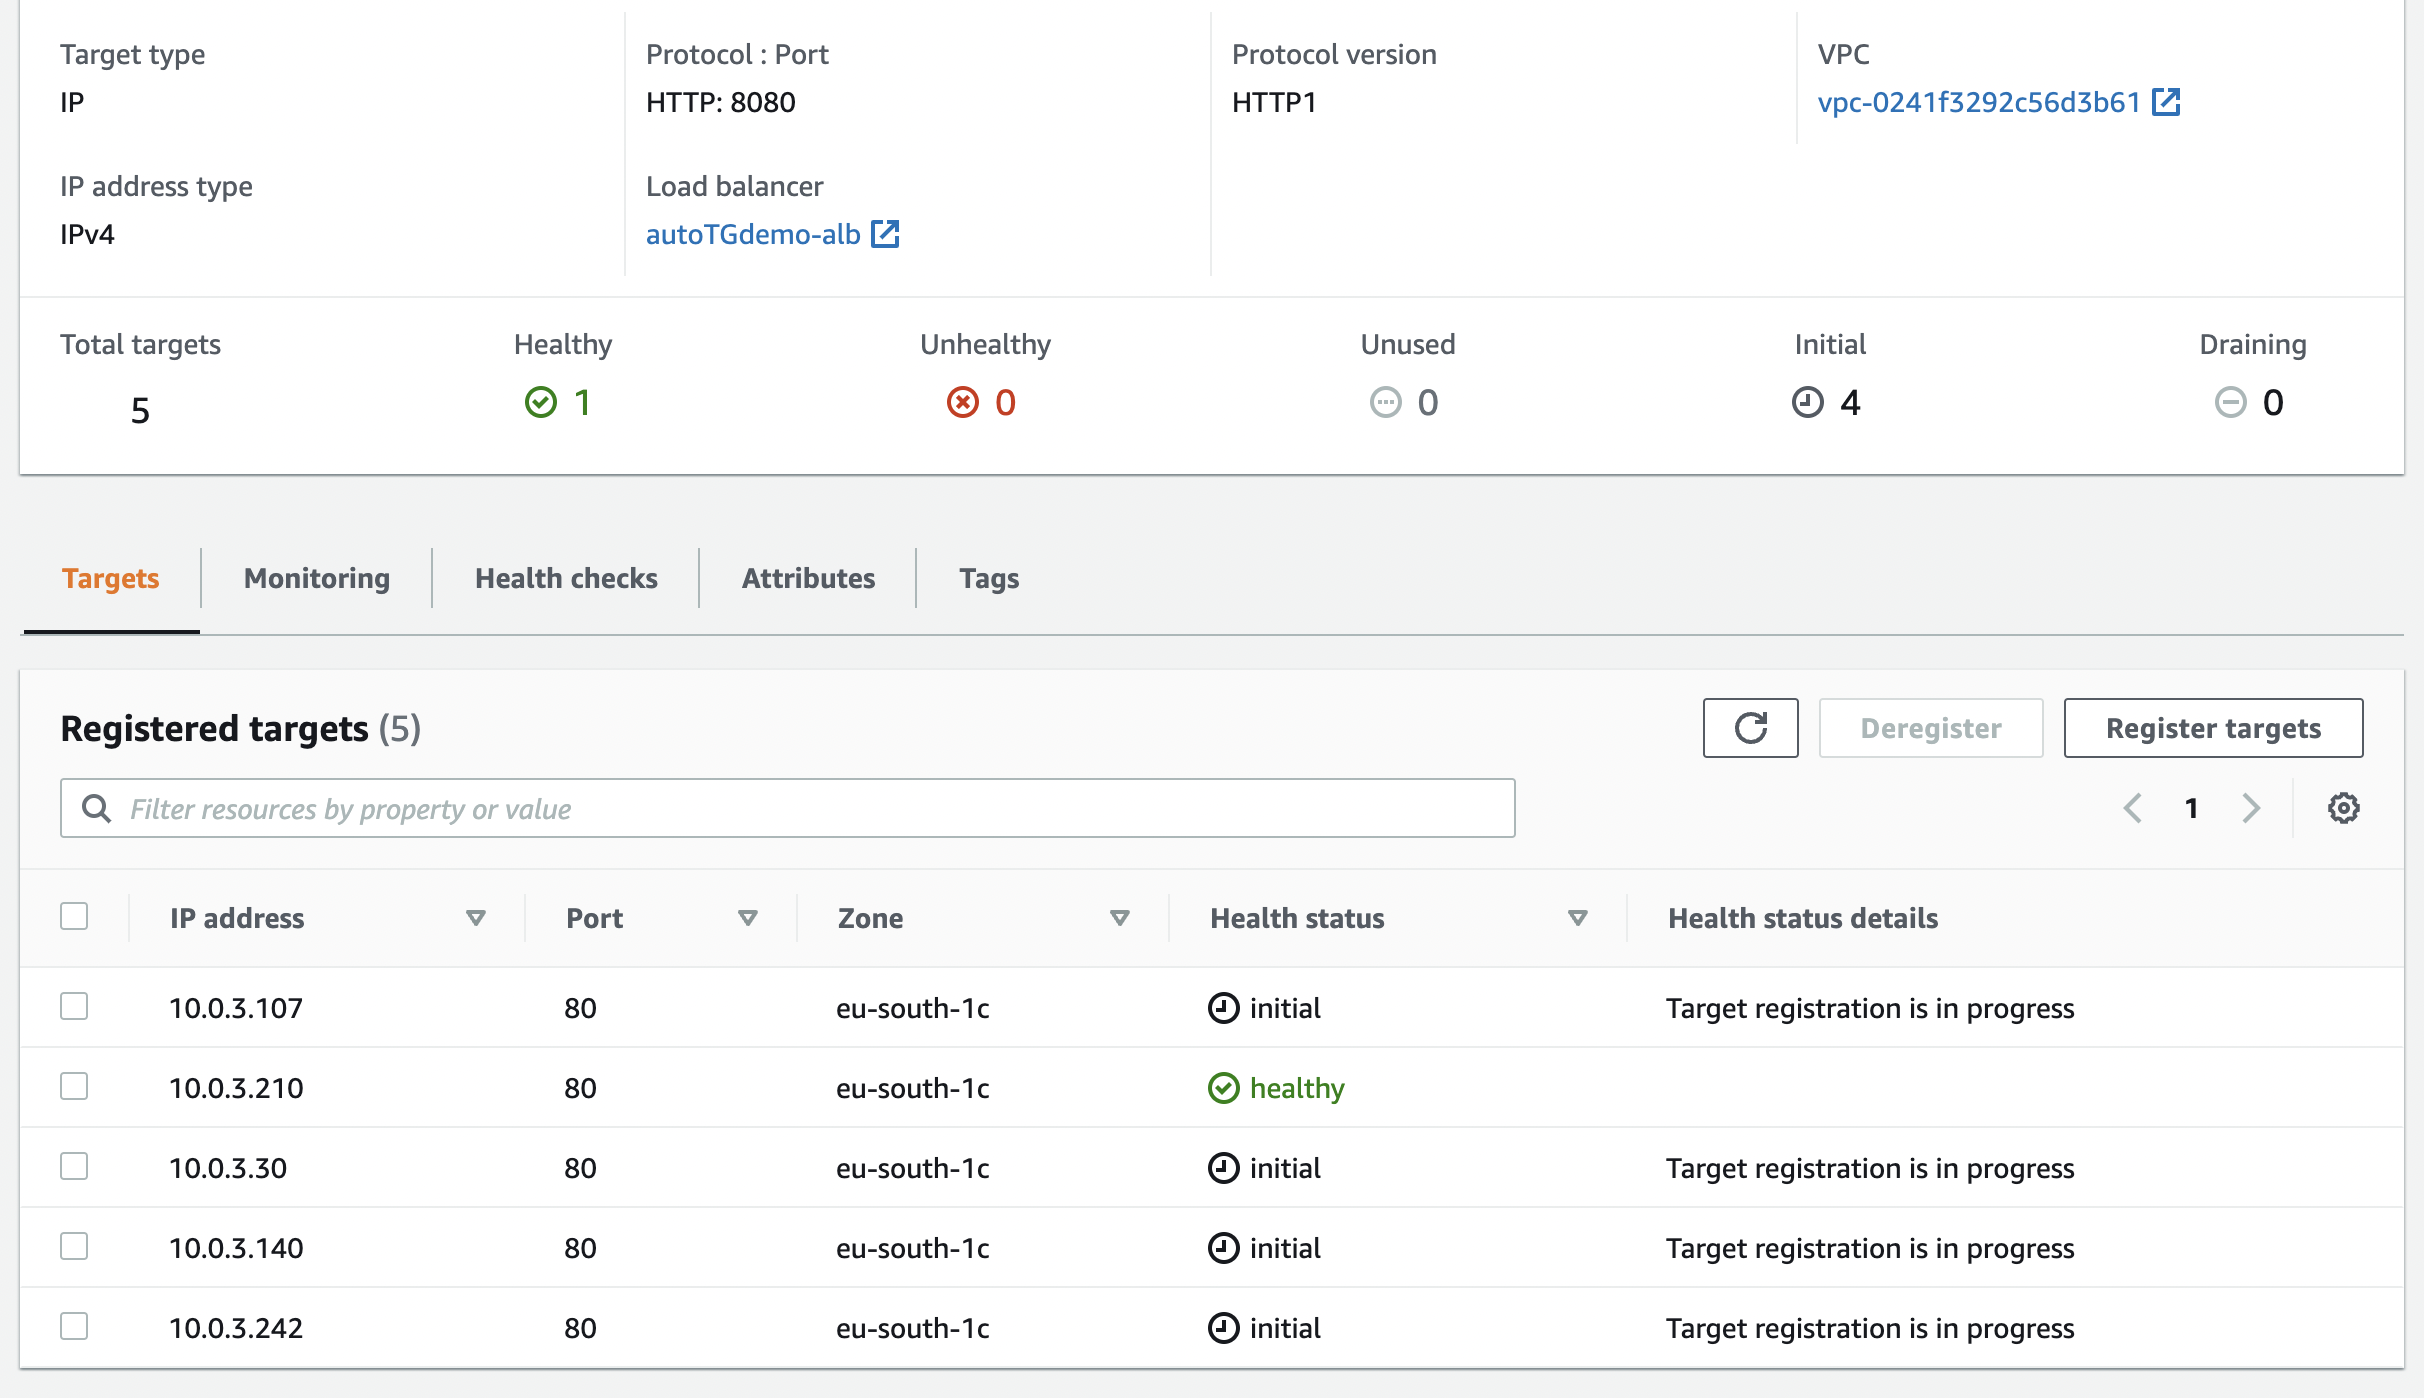Go to next page chevron
Image resolution: width=2424 pixels, height=1398 pixels.
(x=2251, y=808)
